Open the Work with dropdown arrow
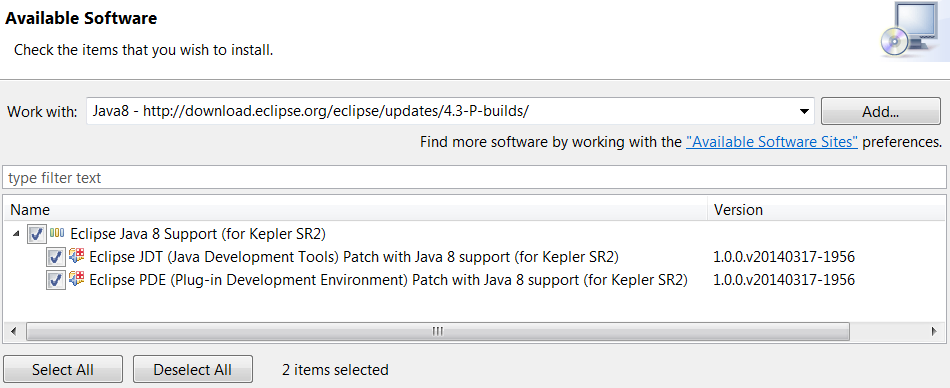The image size is (950, 388). (x=804, y=112)
